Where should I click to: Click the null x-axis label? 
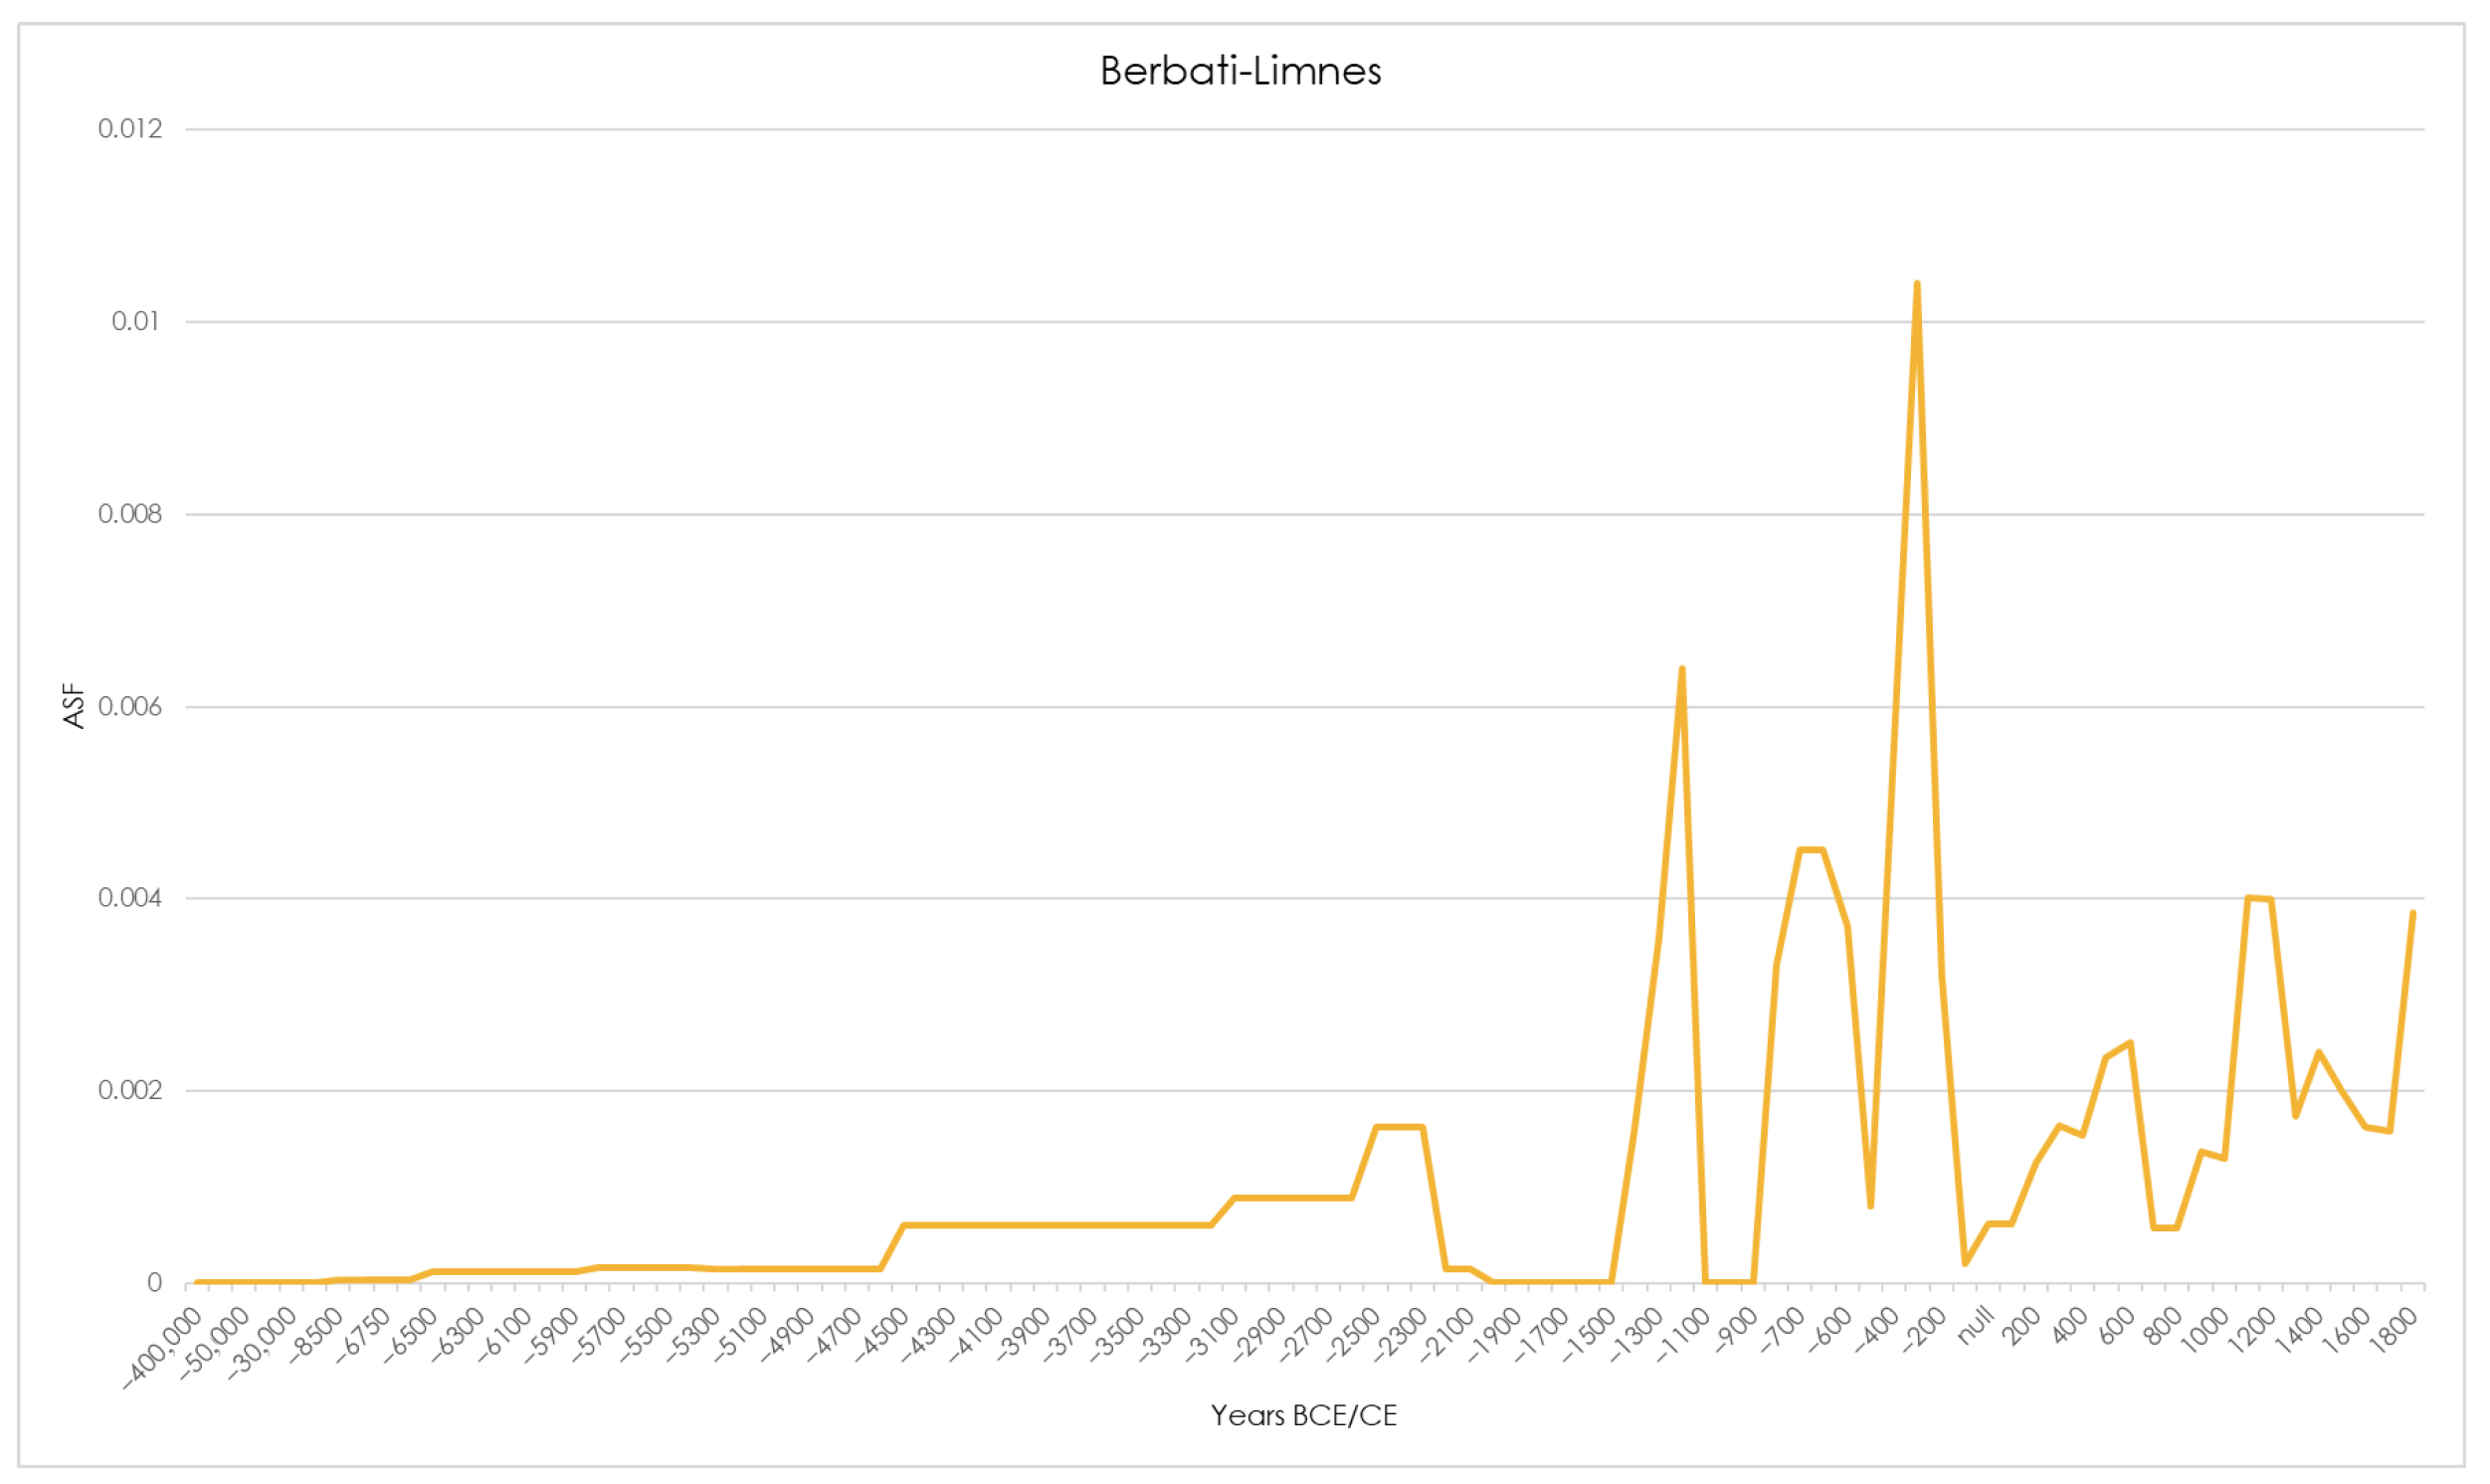1977,1326
